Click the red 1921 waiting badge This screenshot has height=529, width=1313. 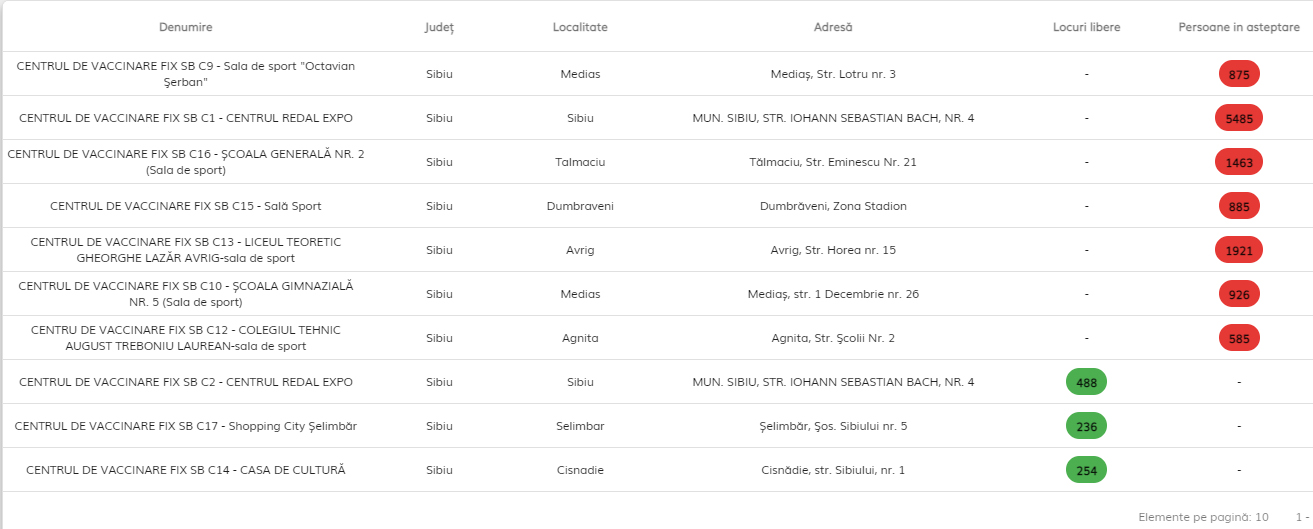point(1239,250)
